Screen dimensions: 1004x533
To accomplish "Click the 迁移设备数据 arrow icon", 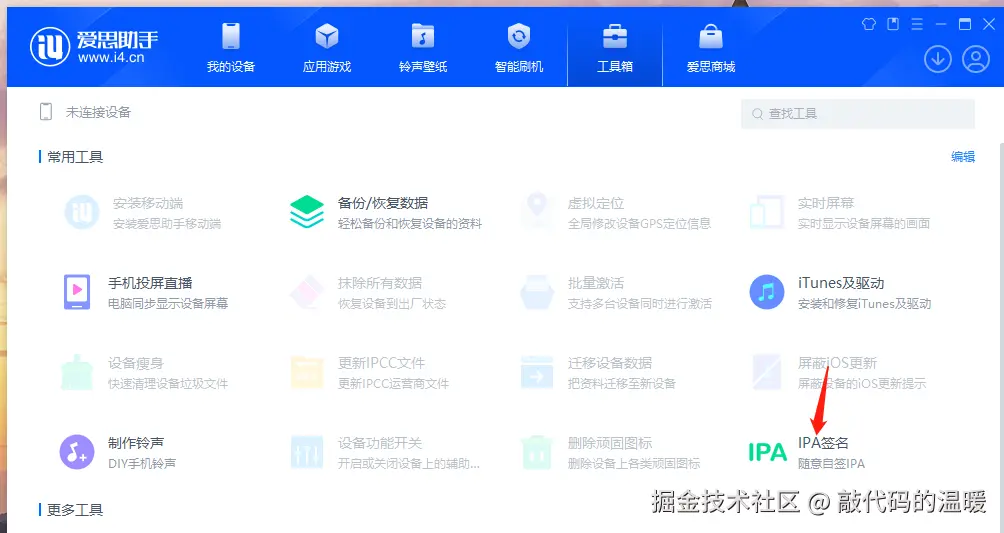I will click(537, 372).
